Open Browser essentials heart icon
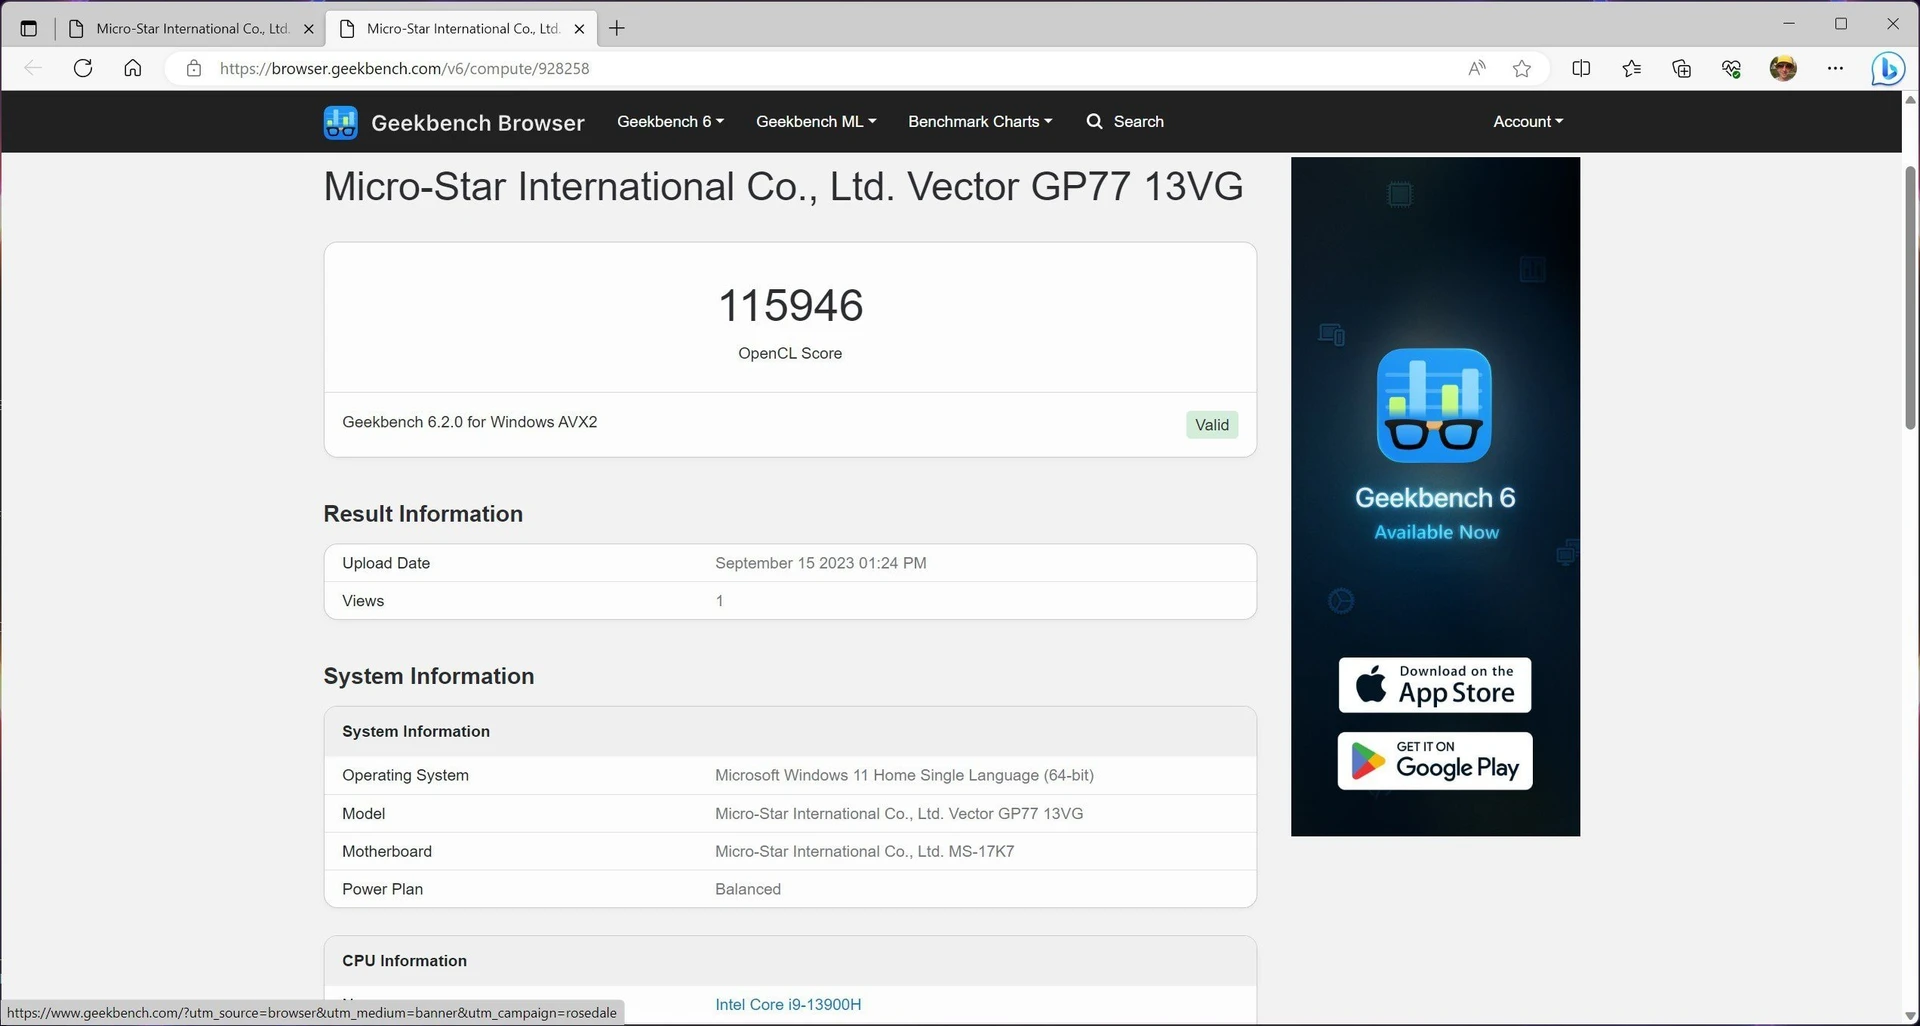Image resolution: width=1920 pixels, height=1026 pixels. tap(1731, 68)
